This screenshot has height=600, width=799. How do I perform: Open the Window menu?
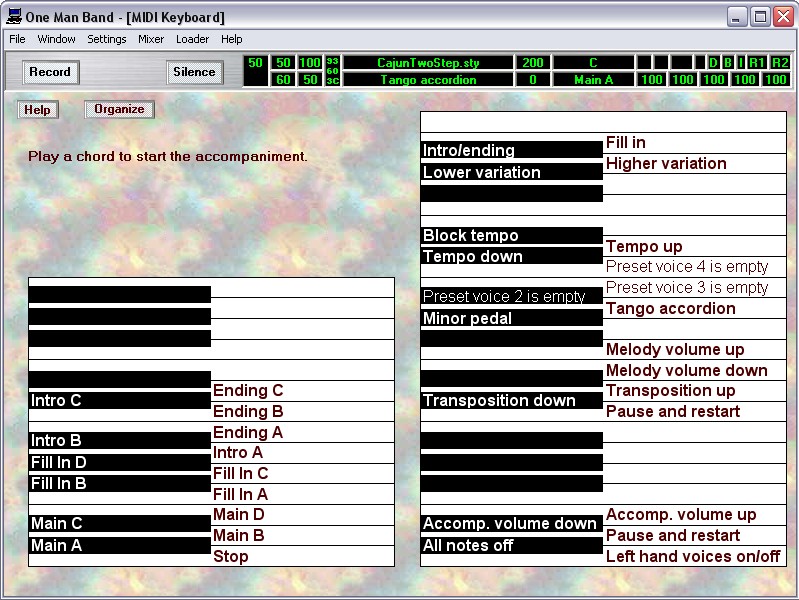click(56, 39)
